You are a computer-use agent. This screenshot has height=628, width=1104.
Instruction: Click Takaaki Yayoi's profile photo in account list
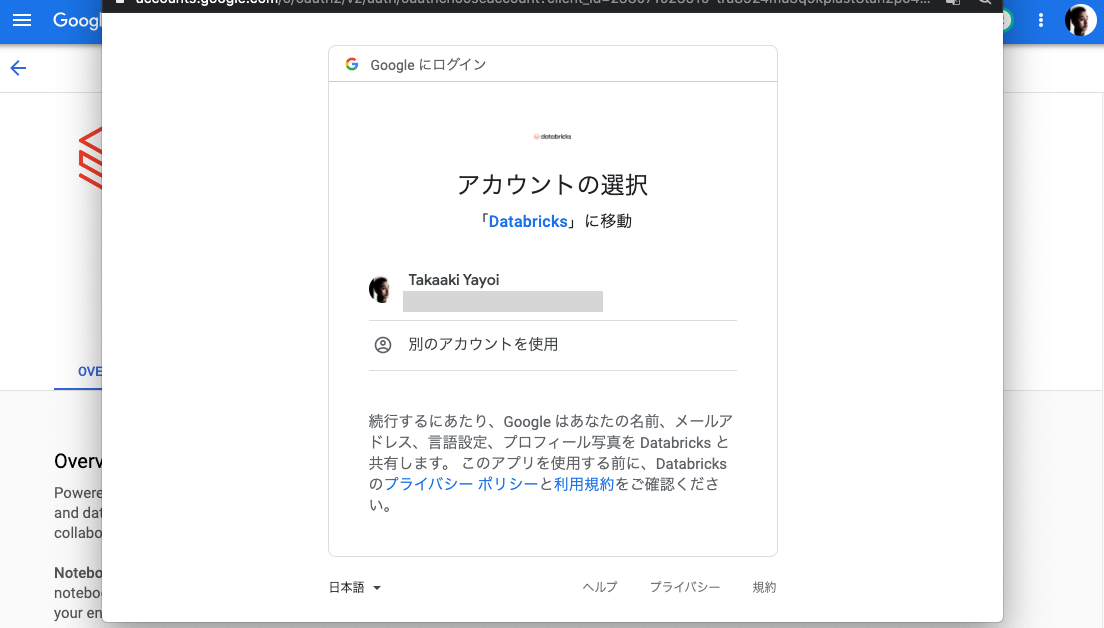[380, 289]
